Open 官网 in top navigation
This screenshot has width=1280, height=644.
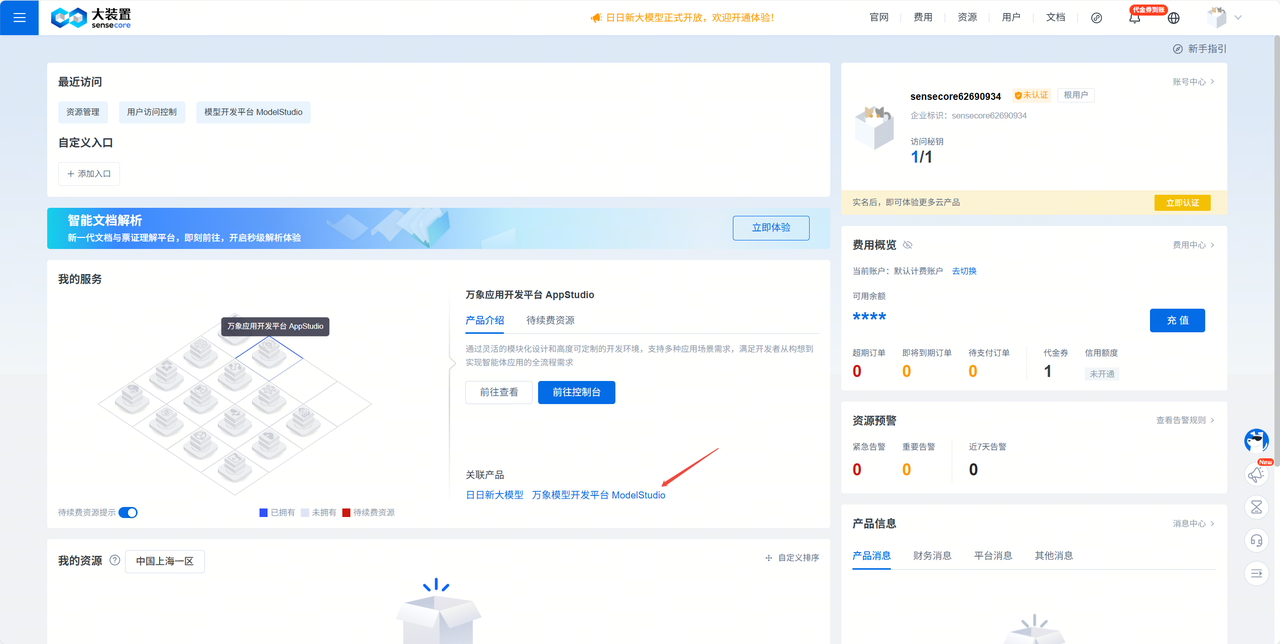879,18
